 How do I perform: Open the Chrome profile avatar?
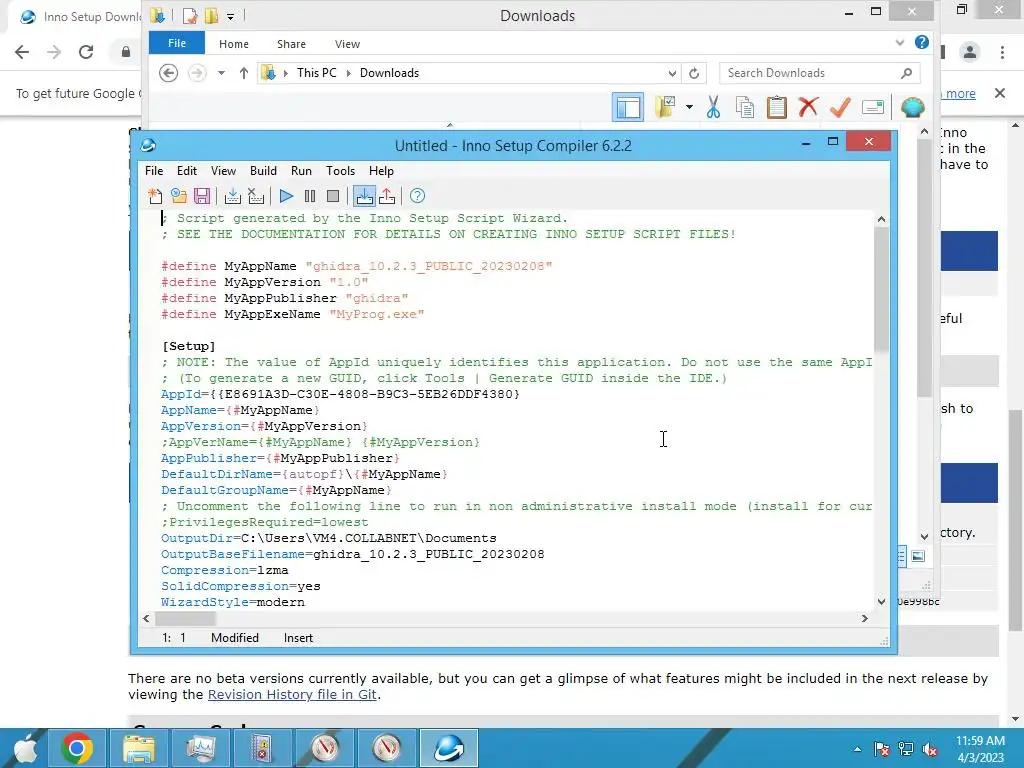[970, 52]
